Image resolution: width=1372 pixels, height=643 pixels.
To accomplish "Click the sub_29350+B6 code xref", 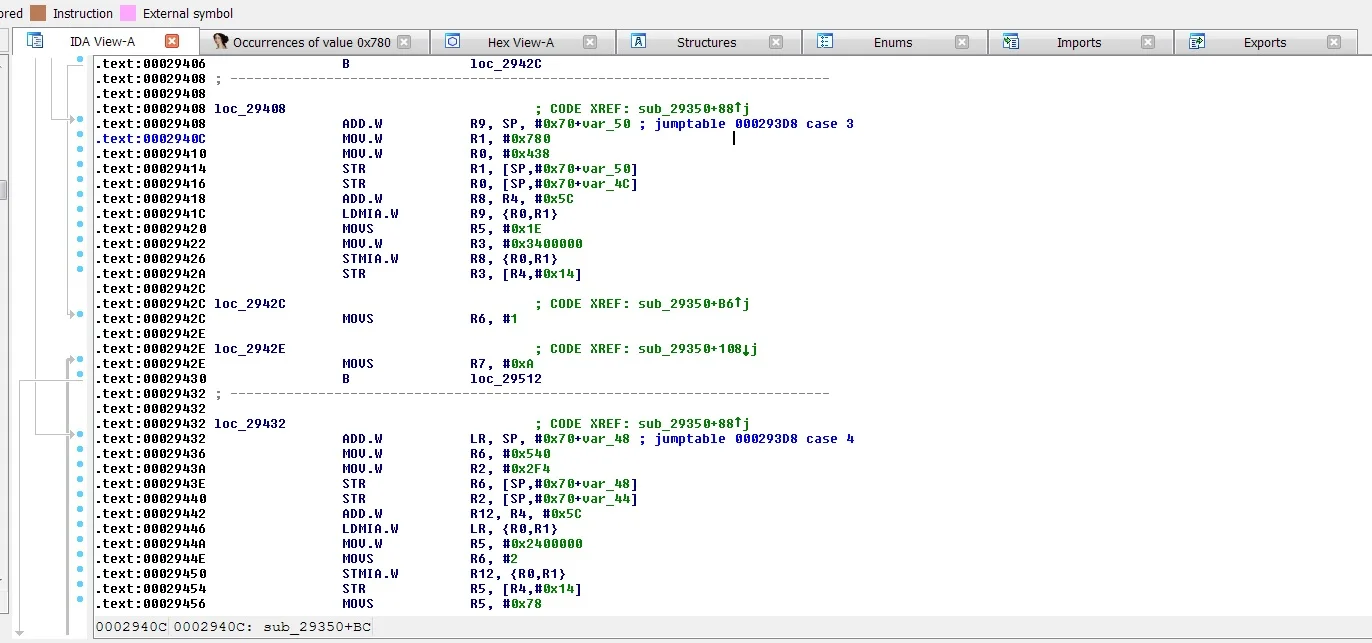I will (692, 304).
